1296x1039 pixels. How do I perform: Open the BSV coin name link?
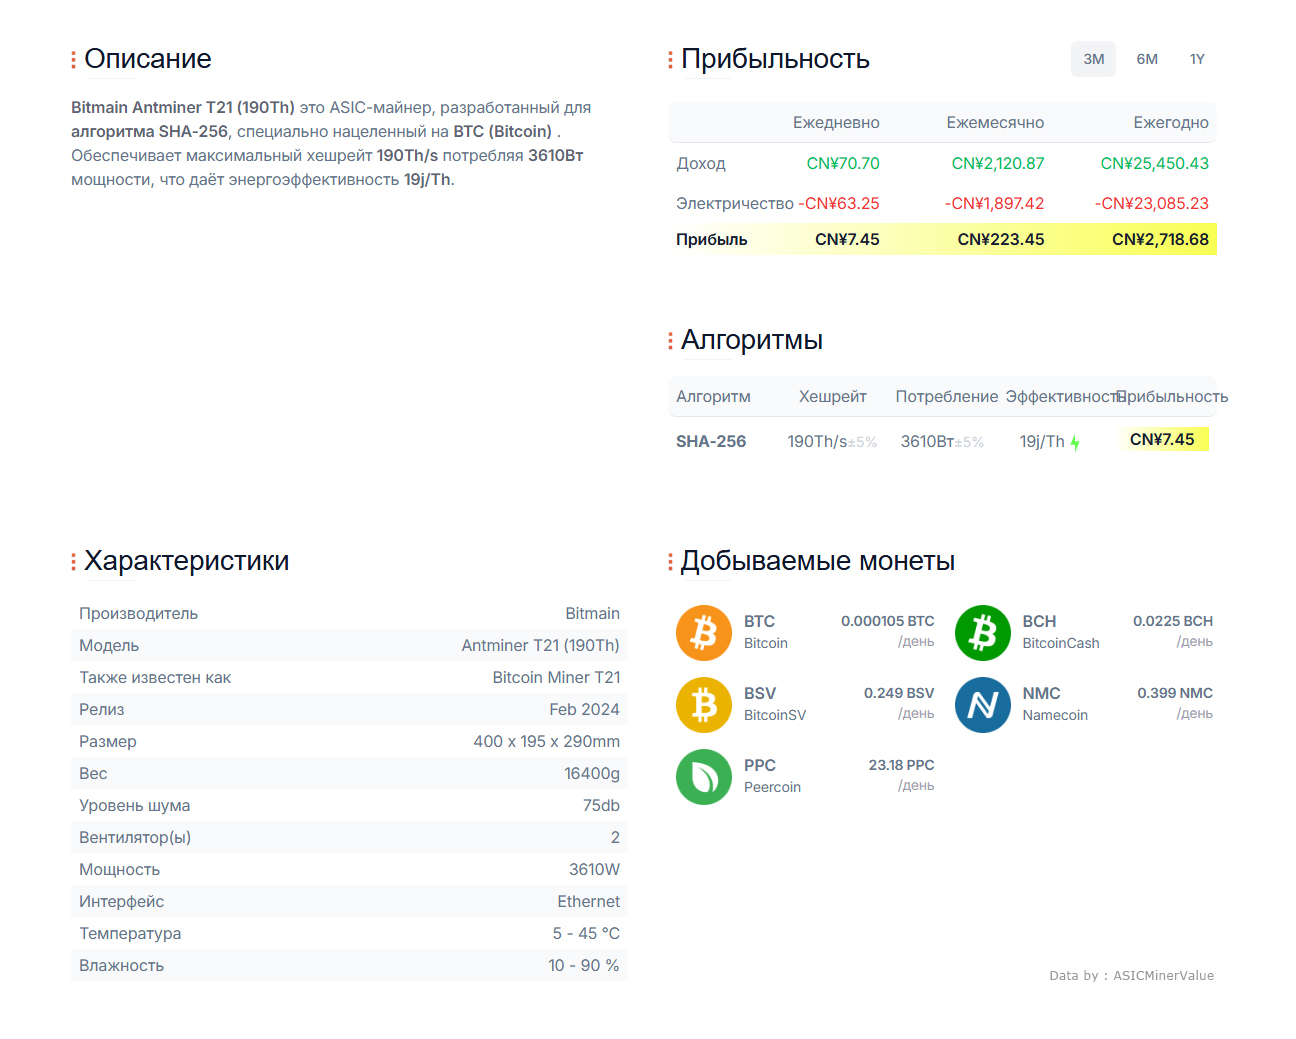click(760, 693)
